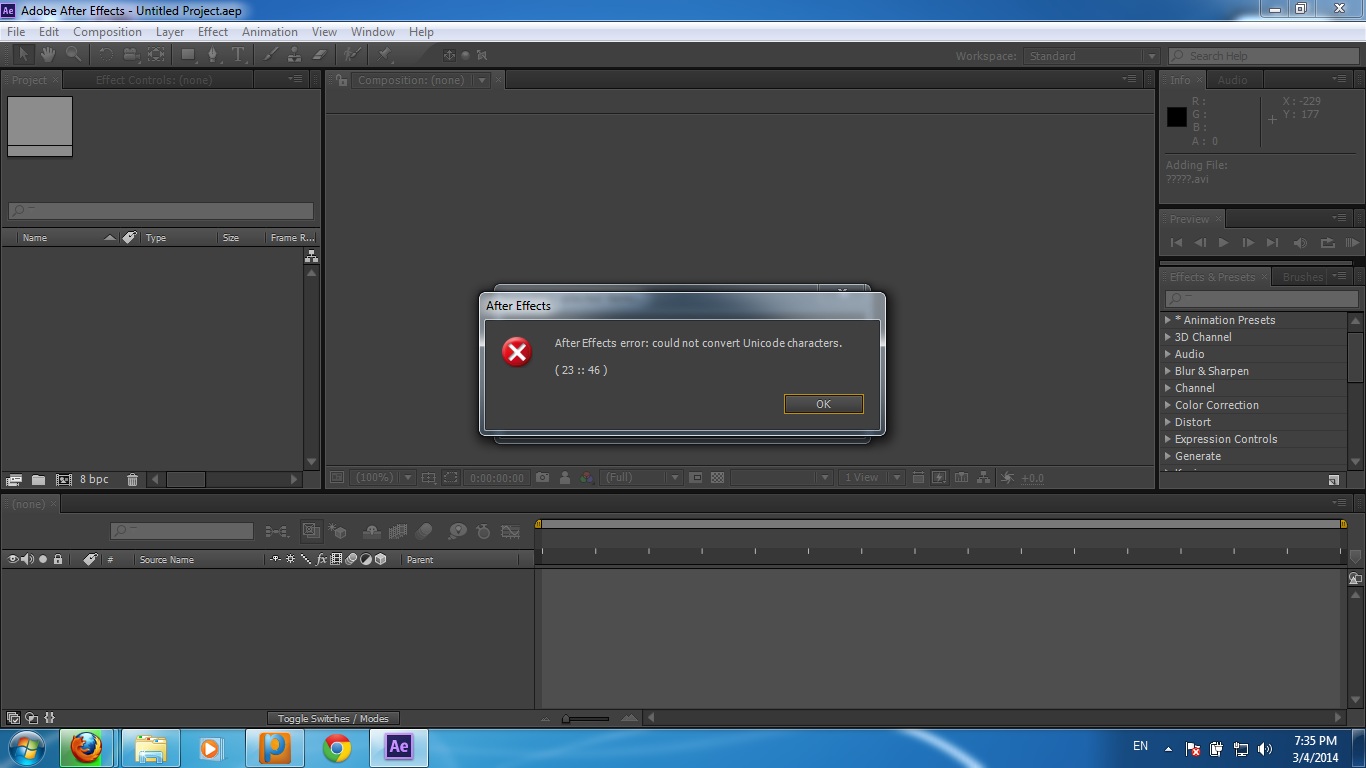
Task: Open project flowchart view icon
Action: tap(311, 257)
